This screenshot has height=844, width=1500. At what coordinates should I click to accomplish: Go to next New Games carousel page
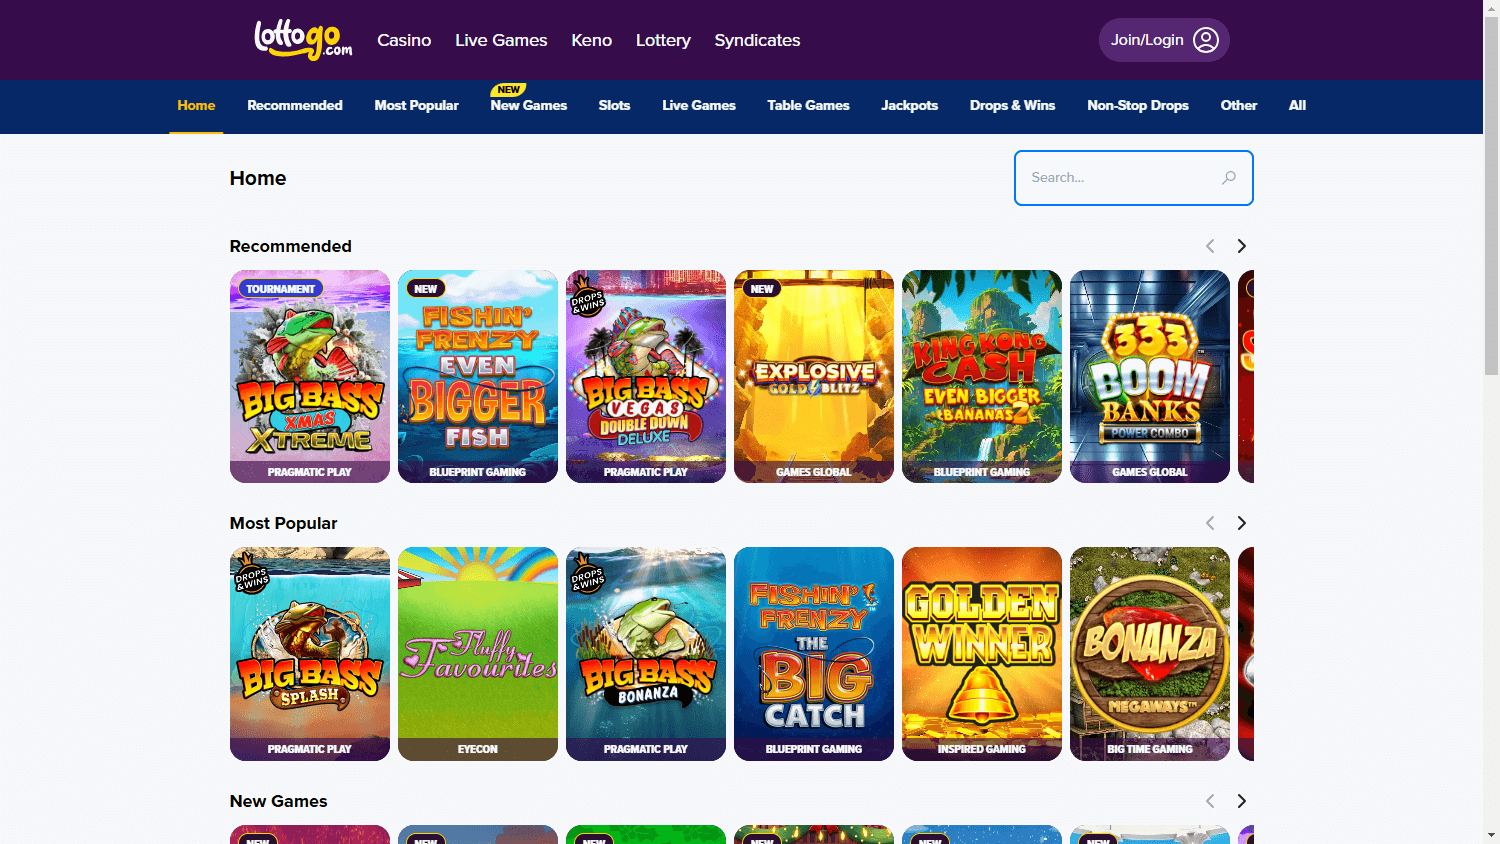[x=1241, y=801]
